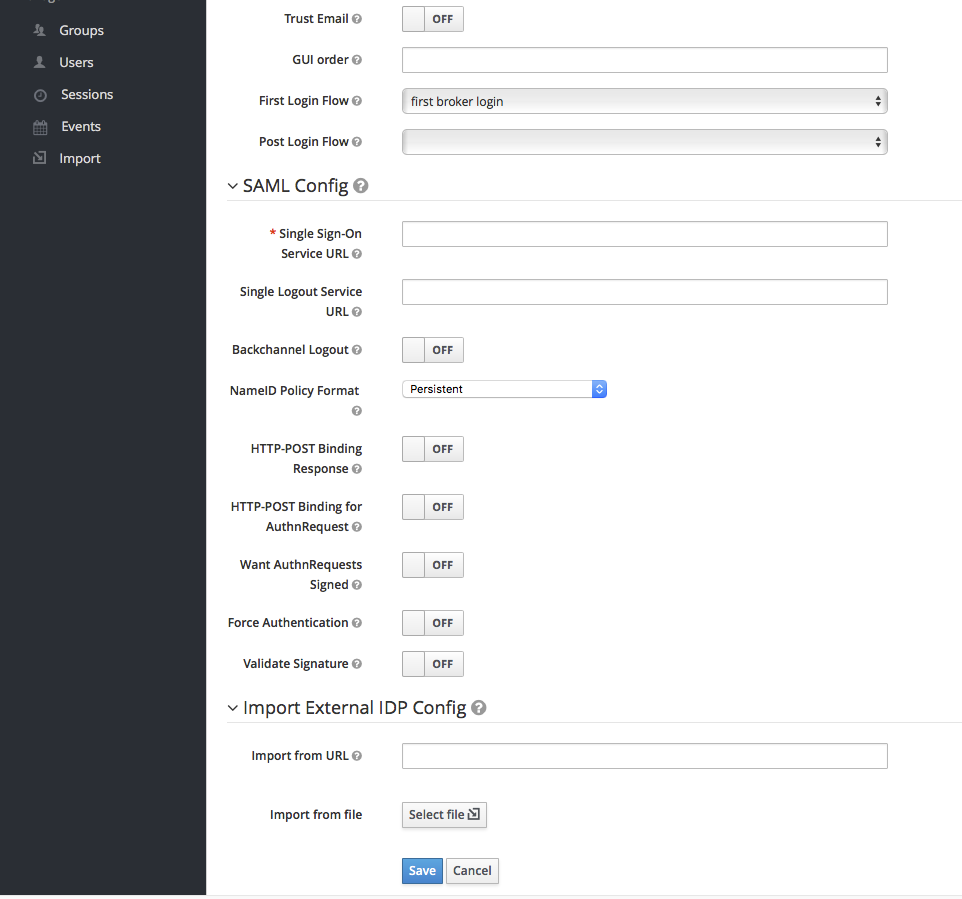Turn on Validate Signature toggle
The height and width of the screenshot is (899, 962).
432,664
